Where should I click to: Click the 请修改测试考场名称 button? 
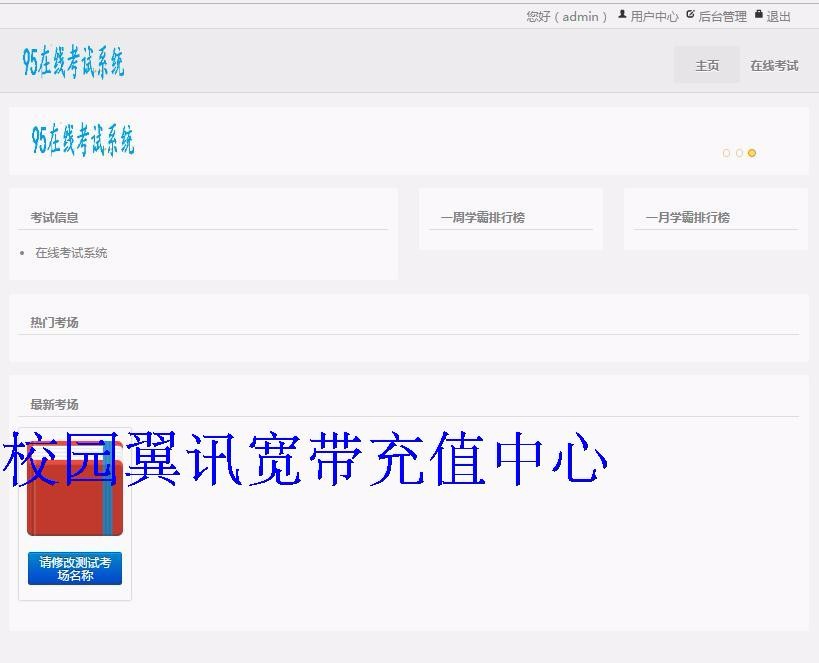coord(73,568)
